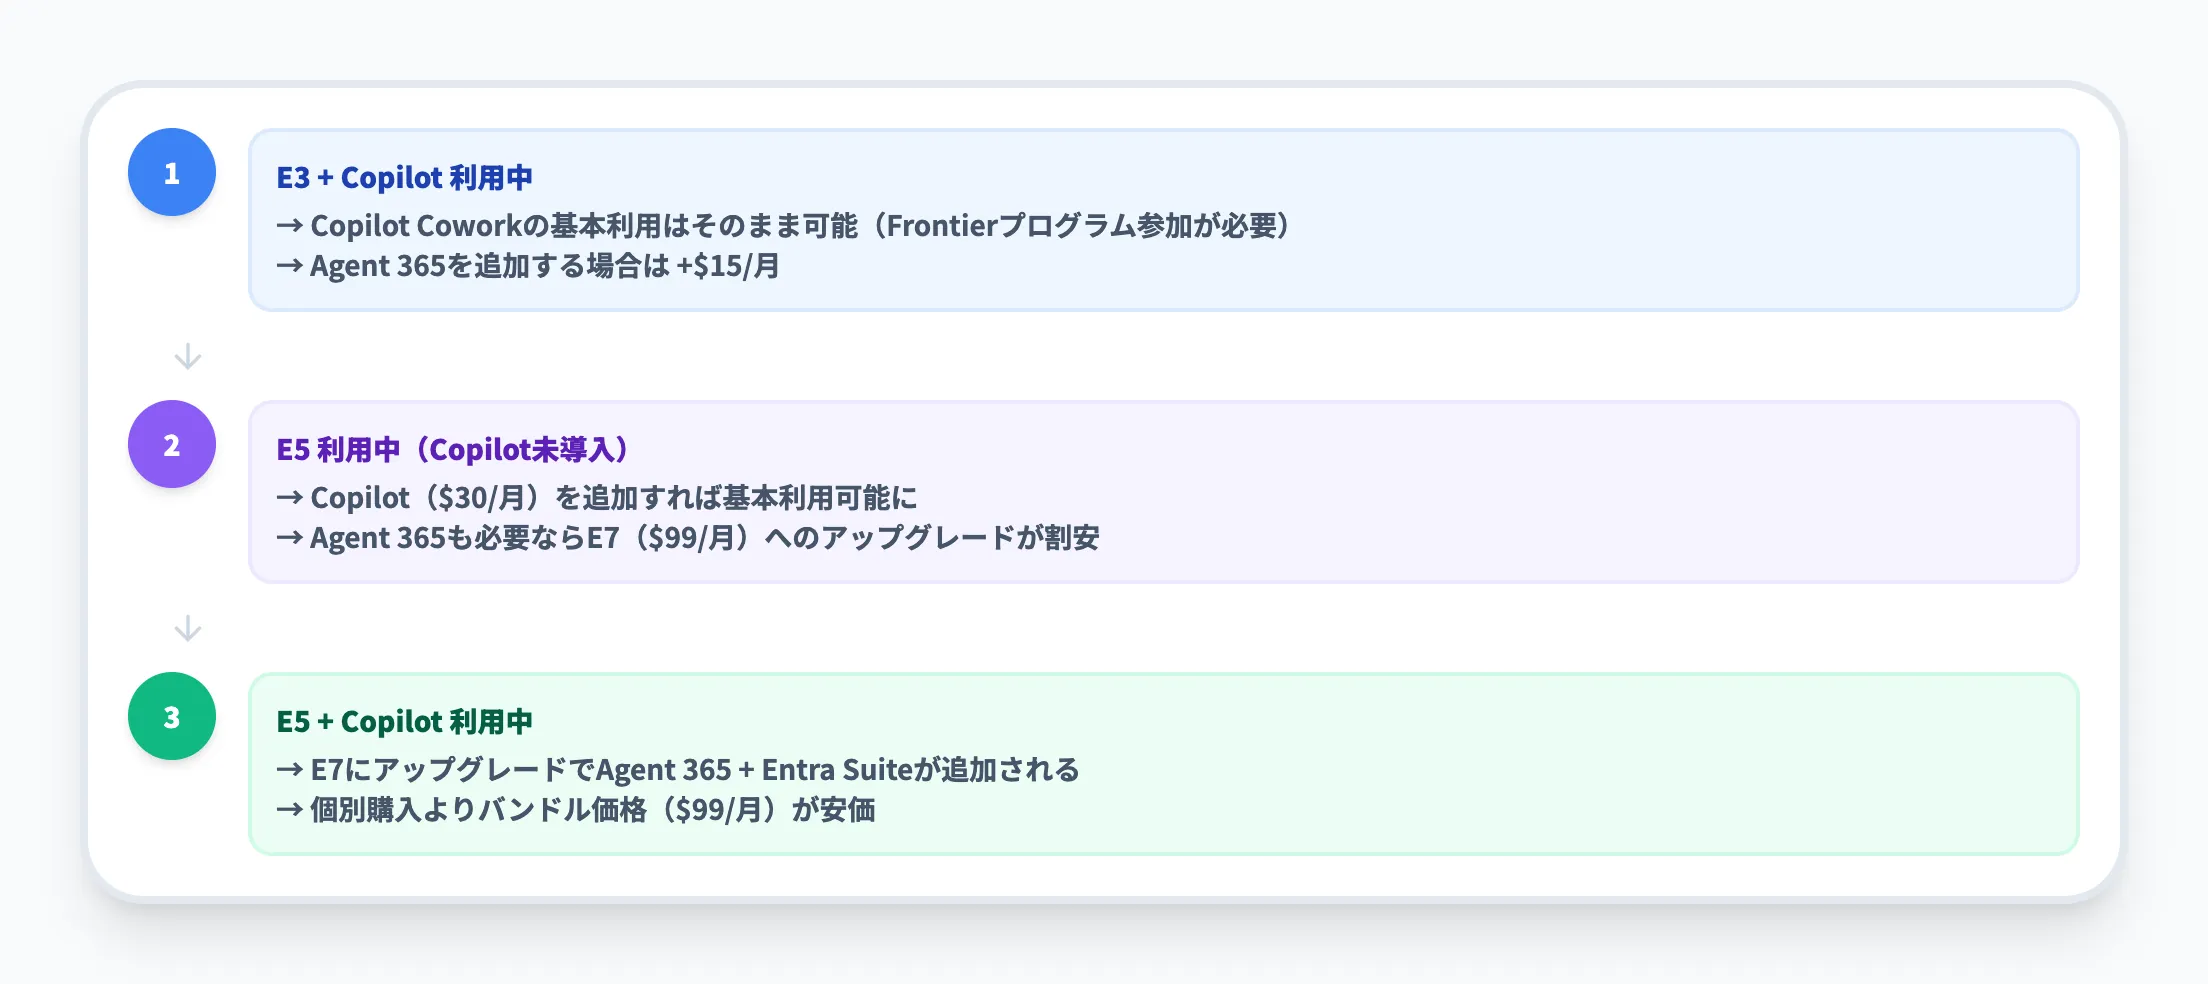Image resolution: width=2208 pixels, height=984 pixels.
Task: Click the down arrow below step 2
Action: pyautogui.click(x=188, y=629)
